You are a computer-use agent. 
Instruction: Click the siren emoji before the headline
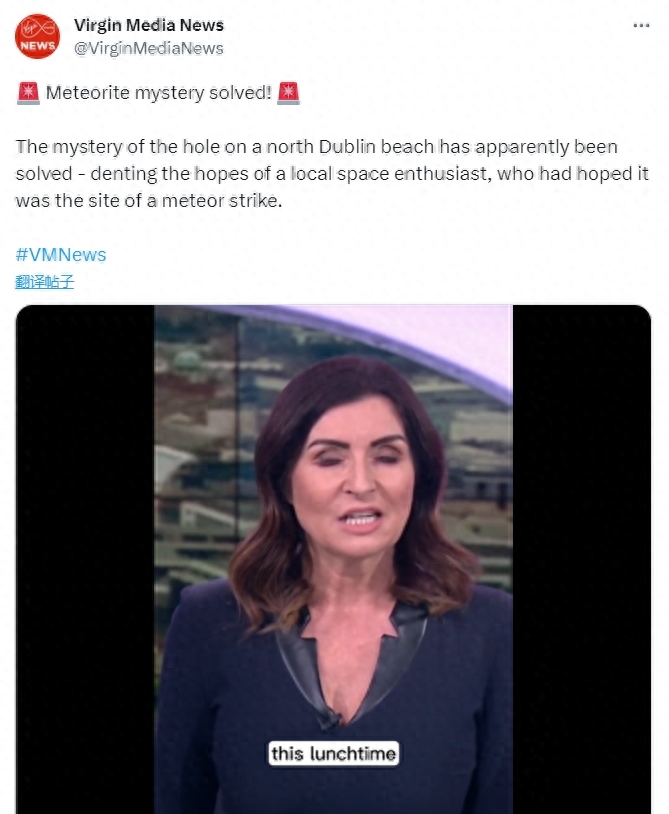pyautogui.click(x=28, y=93)
